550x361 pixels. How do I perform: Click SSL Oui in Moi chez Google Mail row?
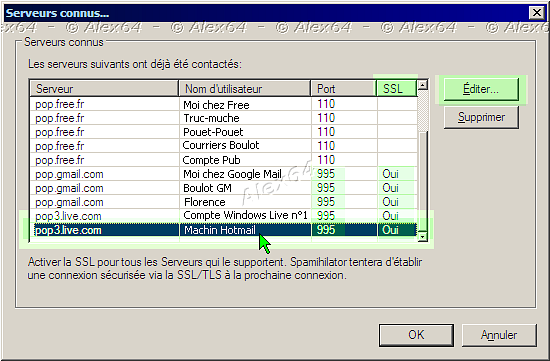click(390, 174)
